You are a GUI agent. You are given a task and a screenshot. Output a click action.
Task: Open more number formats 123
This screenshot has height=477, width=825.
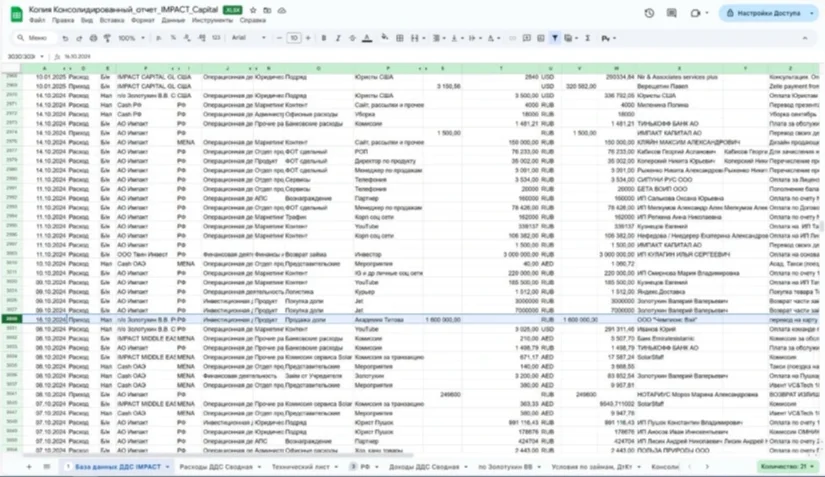click(216, 38)
